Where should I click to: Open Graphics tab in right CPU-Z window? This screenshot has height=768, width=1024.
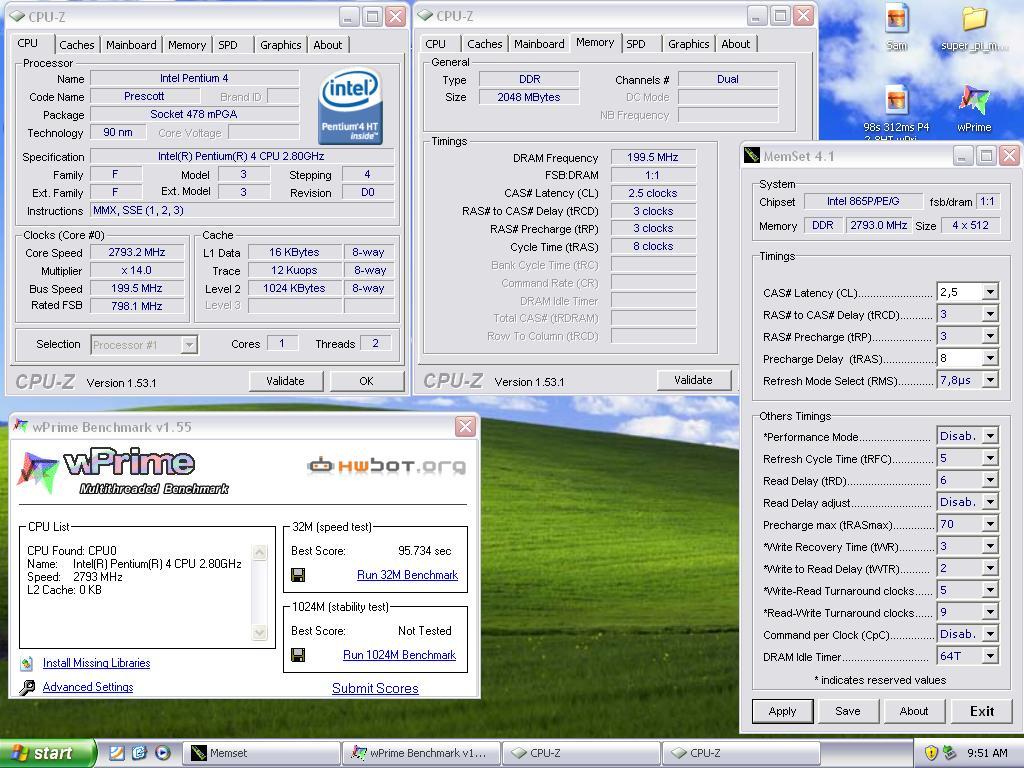tap(688, 44)
